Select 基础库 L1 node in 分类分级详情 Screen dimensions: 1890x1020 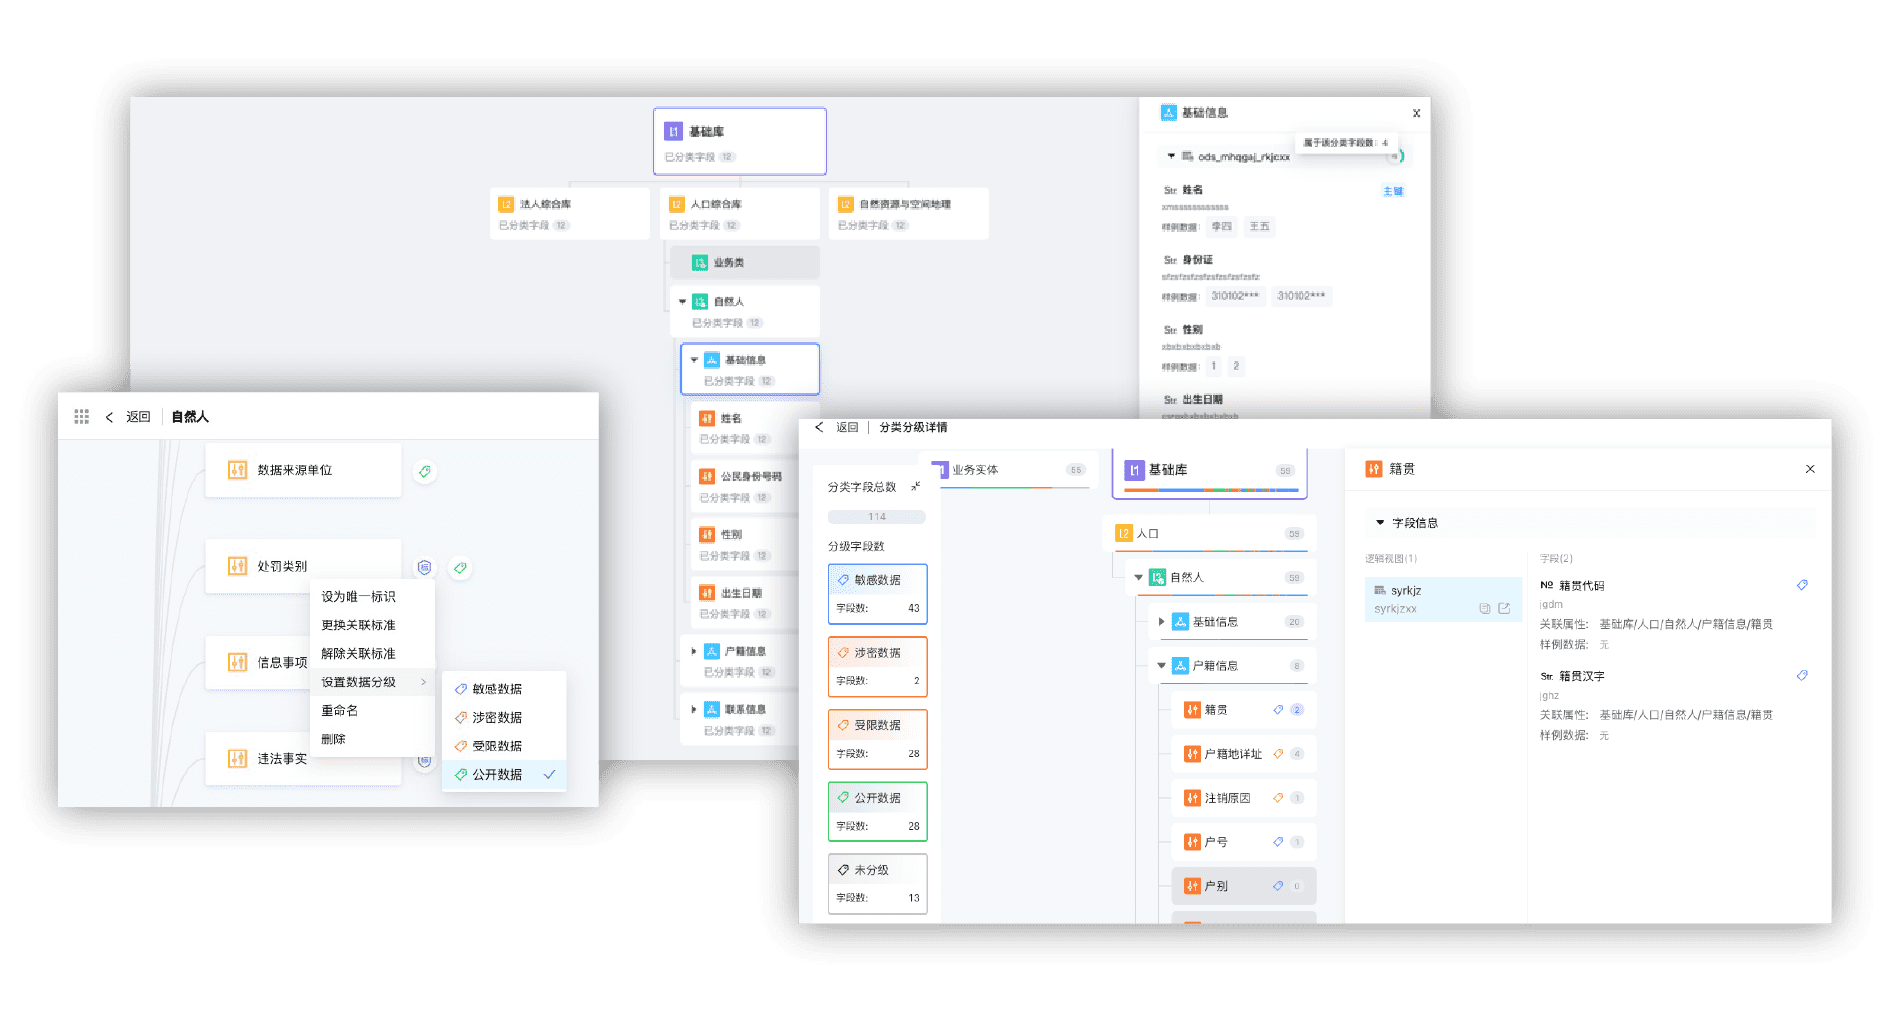pyautogui.click(x=1209, y=472)
